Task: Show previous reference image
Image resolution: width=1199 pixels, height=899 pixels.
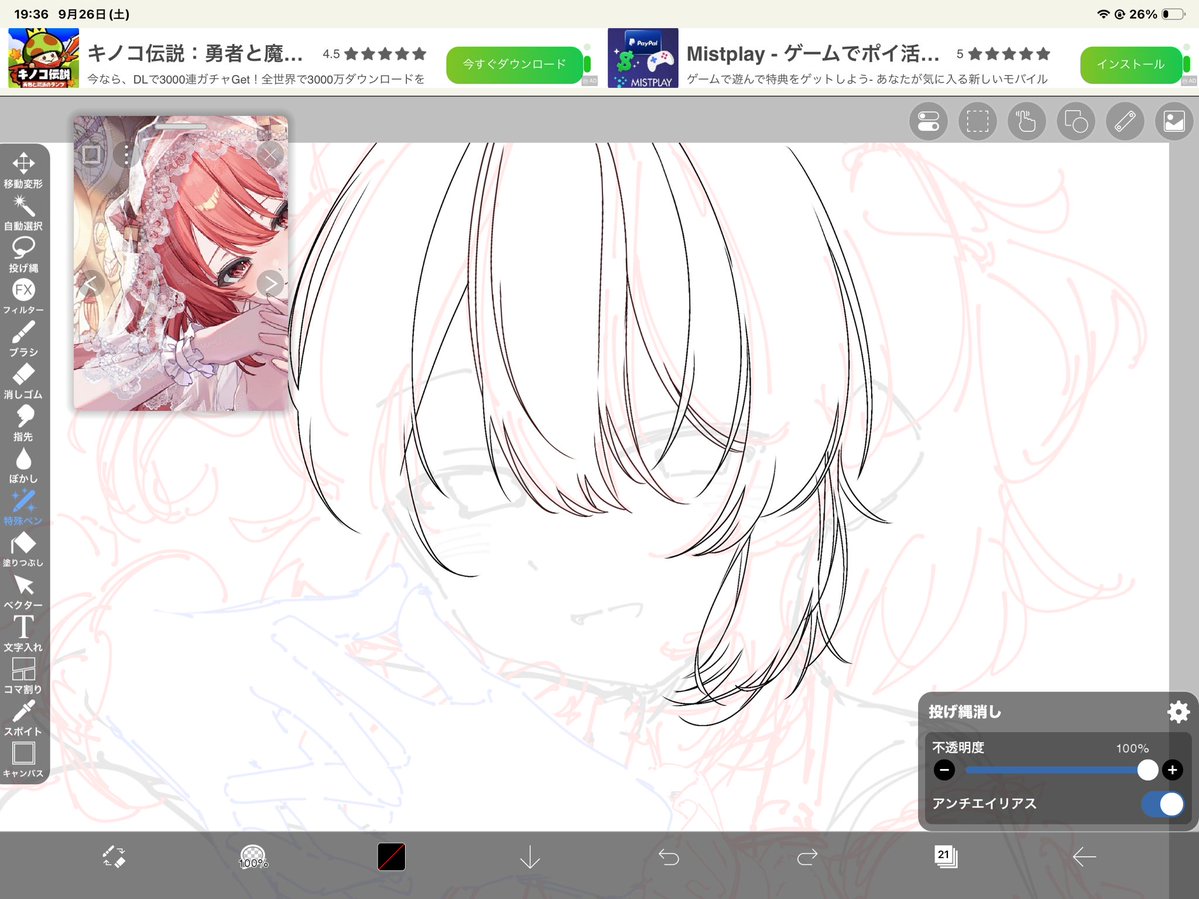Action: pyautogui.click(x=91, y=283)
